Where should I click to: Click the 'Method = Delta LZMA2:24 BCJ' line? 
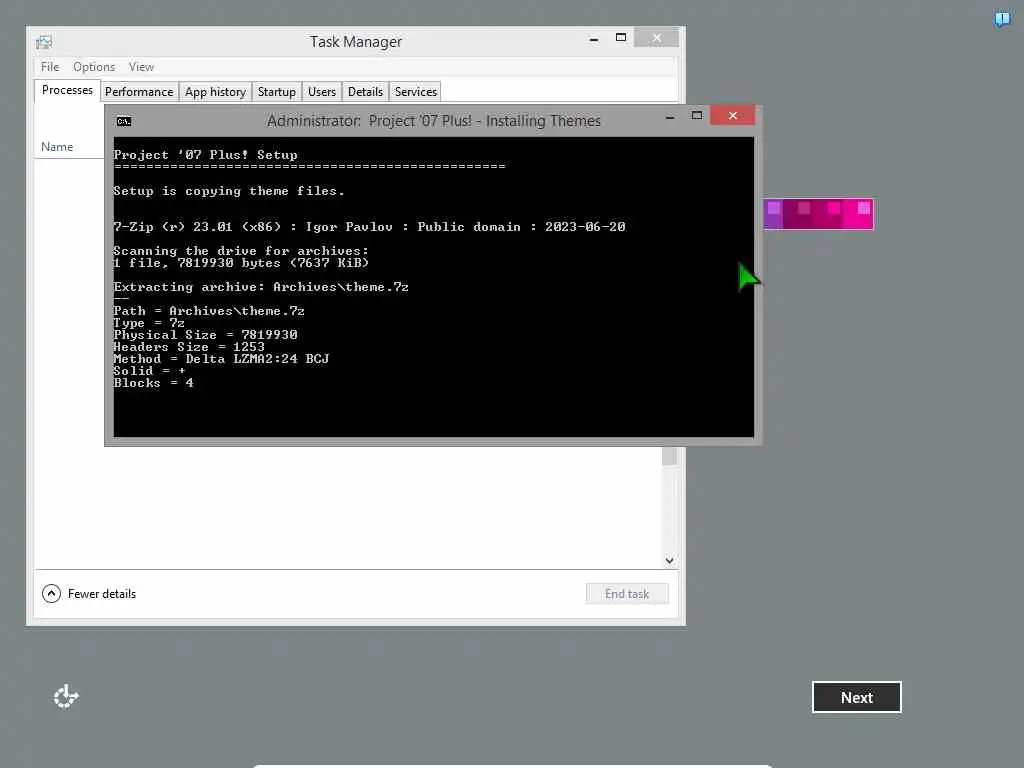click(221, 359)
